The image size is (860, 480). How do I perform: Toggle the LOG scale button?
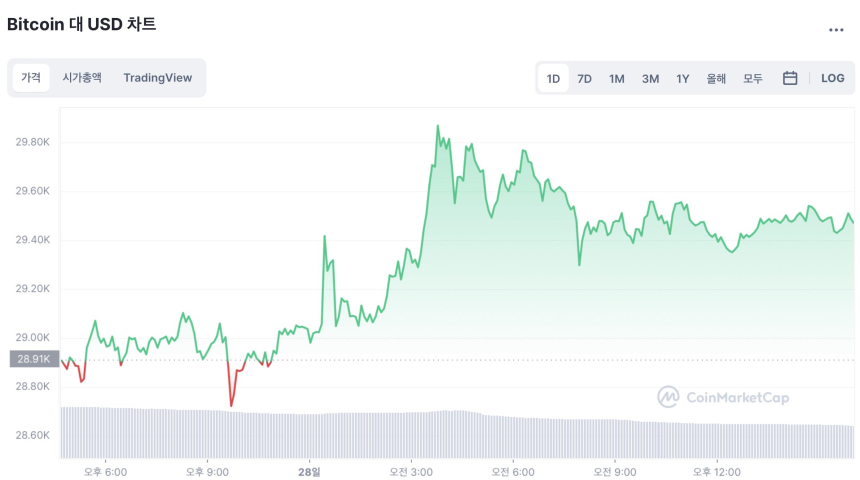click(x=832, y=78)
